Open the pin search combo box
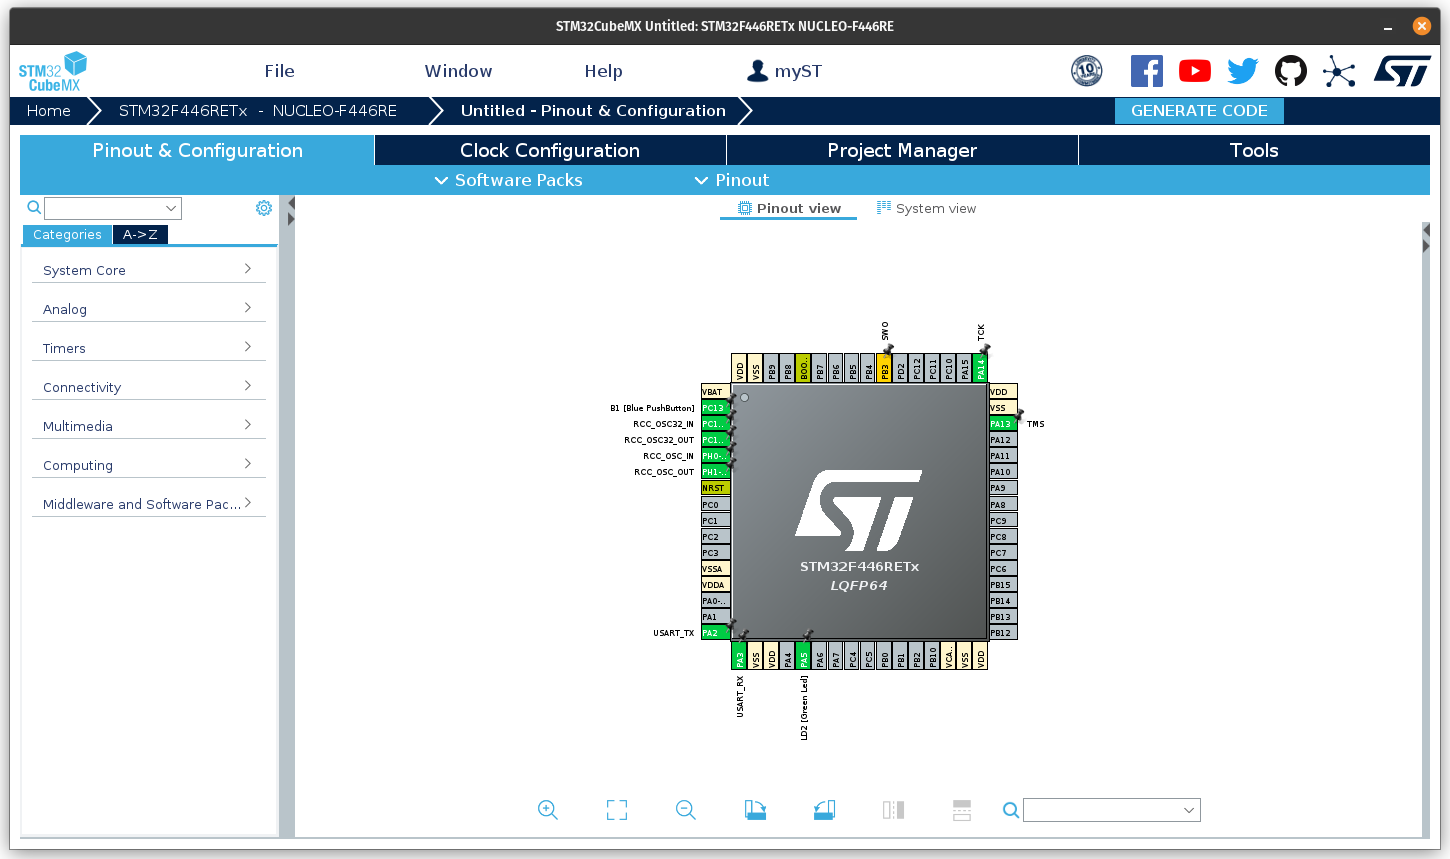 [x=1112, y=810]
